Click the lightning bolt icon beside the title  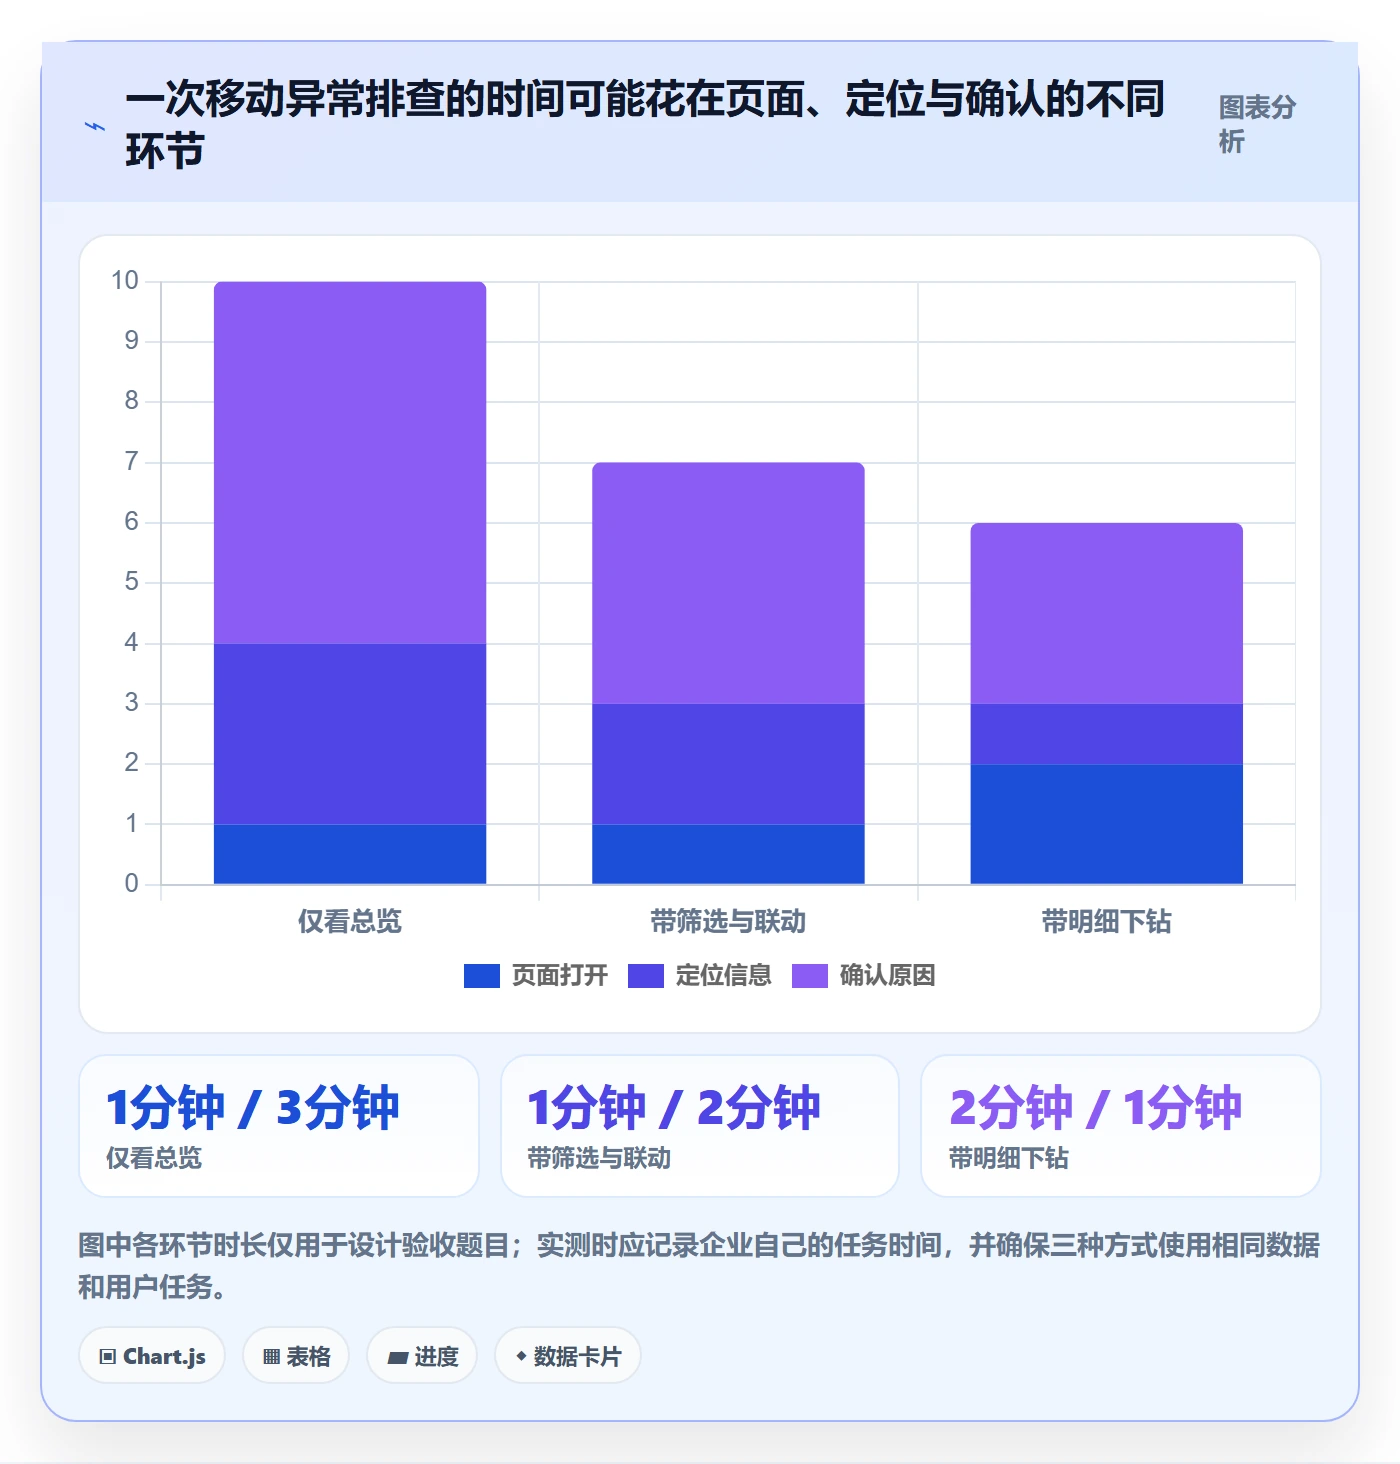coord(95,127)
